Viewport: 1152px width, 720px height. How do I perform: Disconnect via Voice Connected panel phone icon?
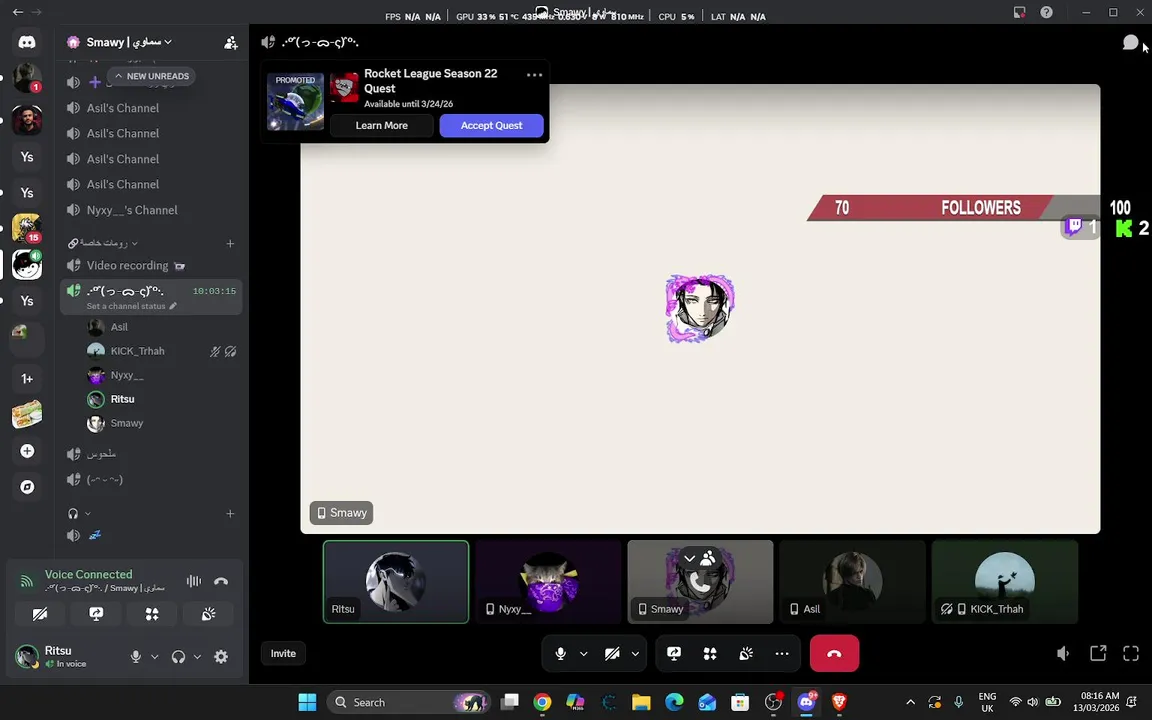(x=221, y=581)
